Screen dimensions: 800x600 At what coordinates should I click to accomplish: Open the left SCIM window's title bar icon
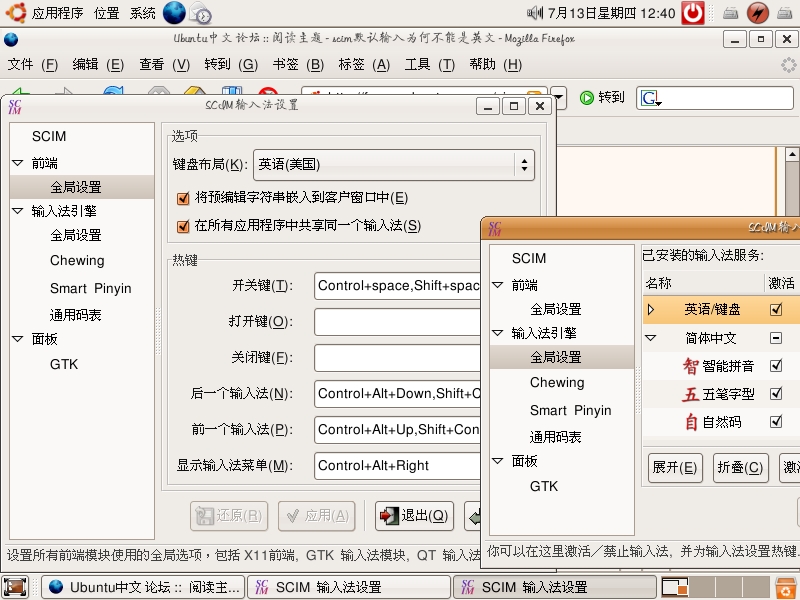tap(15, 106)
